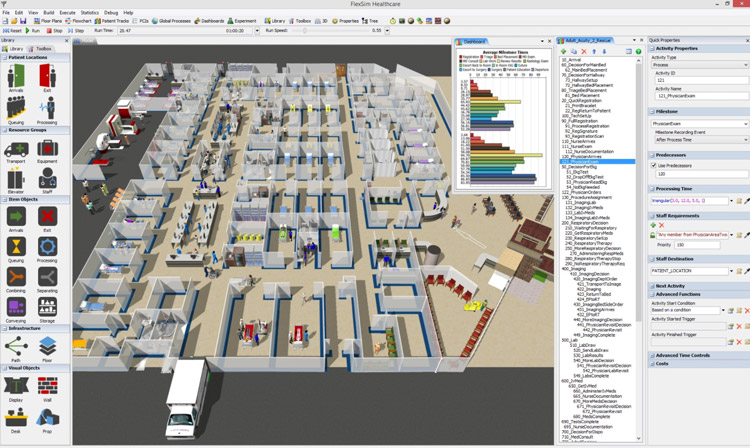Toggle the lock icon beside staff requirement

(653, 235)
